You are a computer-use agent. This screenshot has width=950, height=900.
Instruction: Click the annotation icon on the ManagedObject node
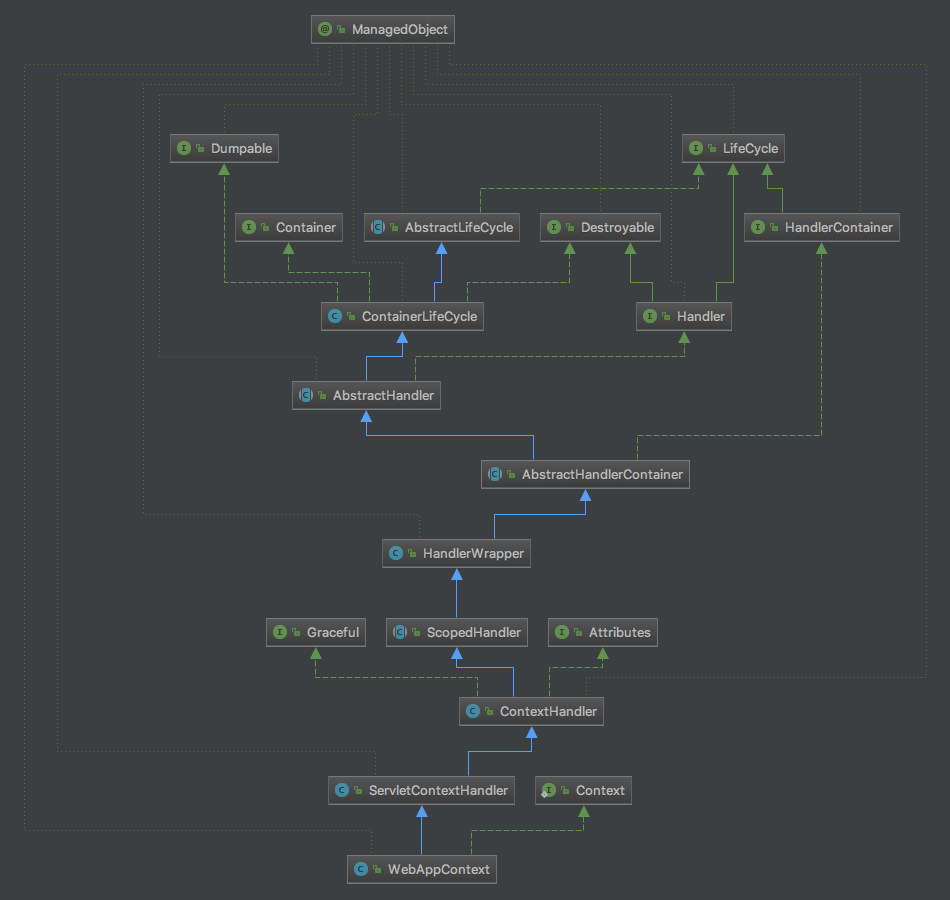[324, 30]
